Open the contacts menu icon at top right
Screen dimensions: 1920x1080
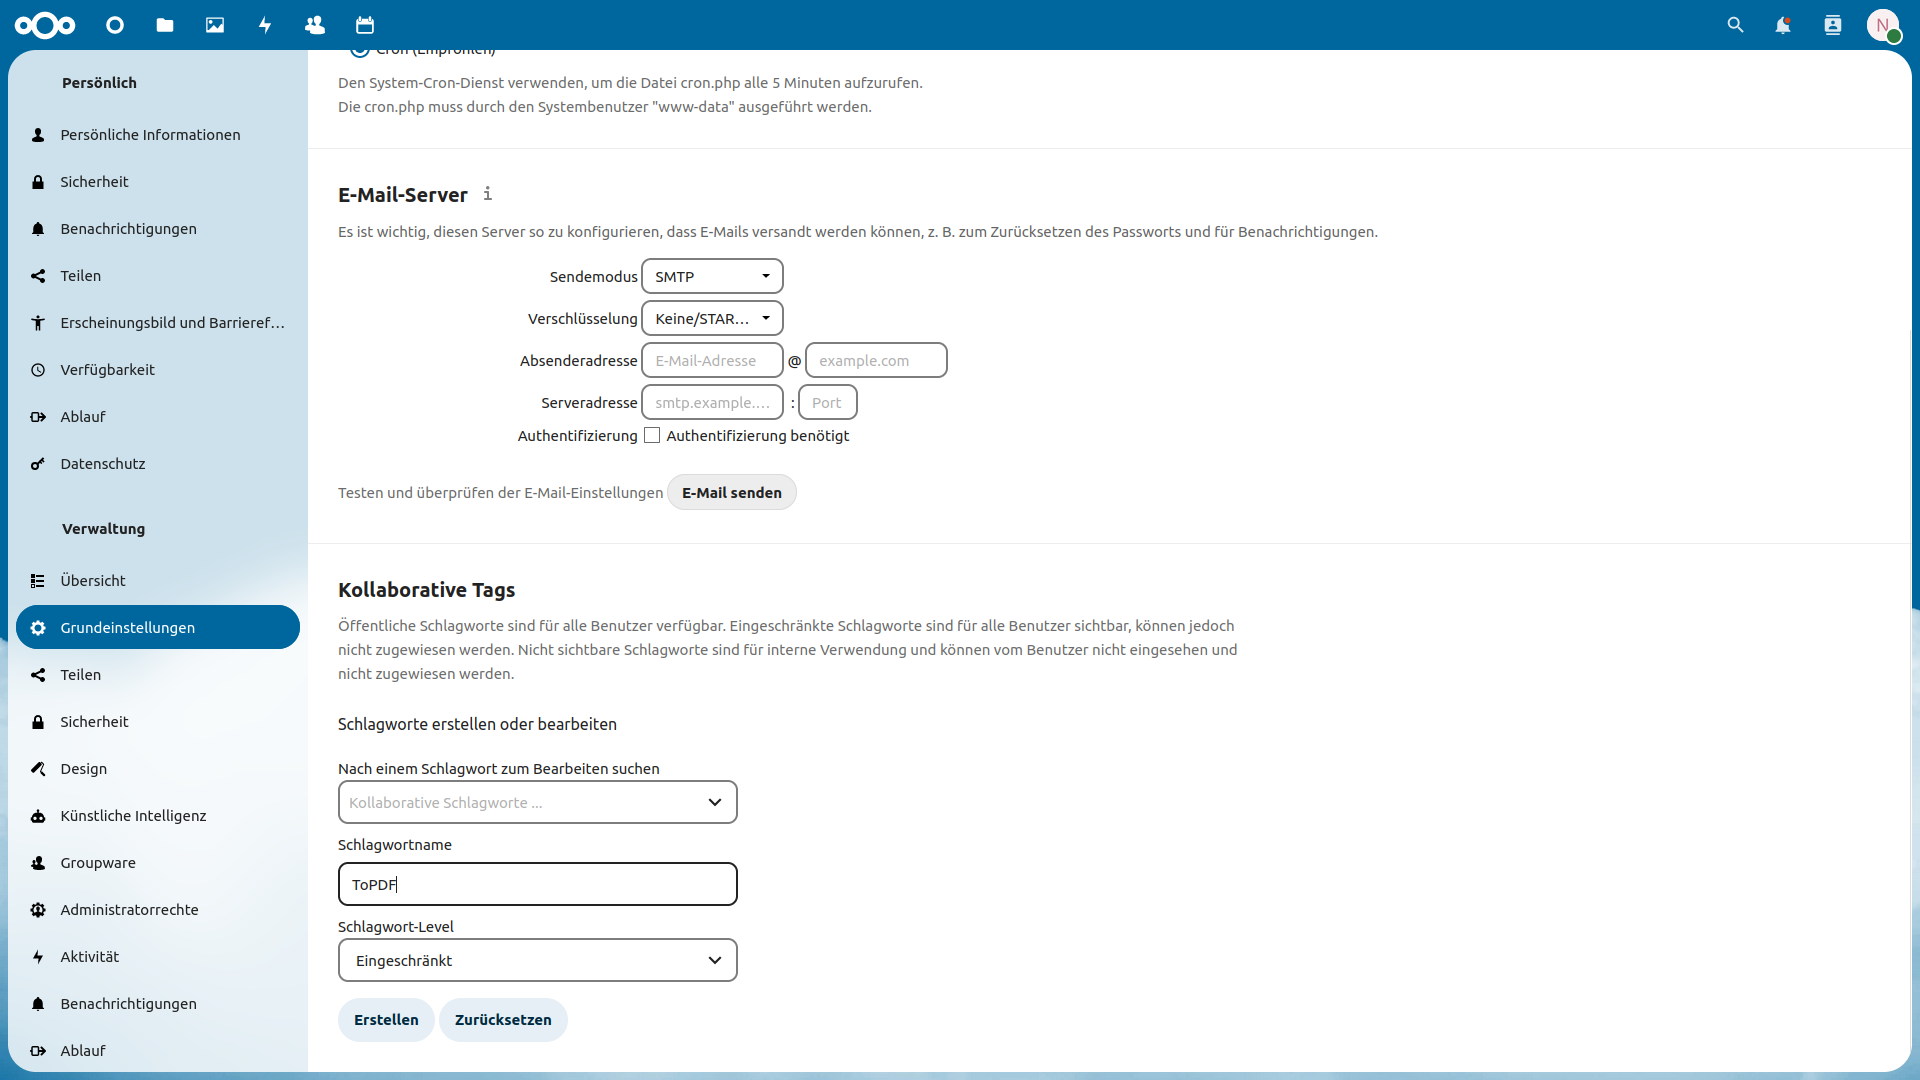[x=1833, y=25]
